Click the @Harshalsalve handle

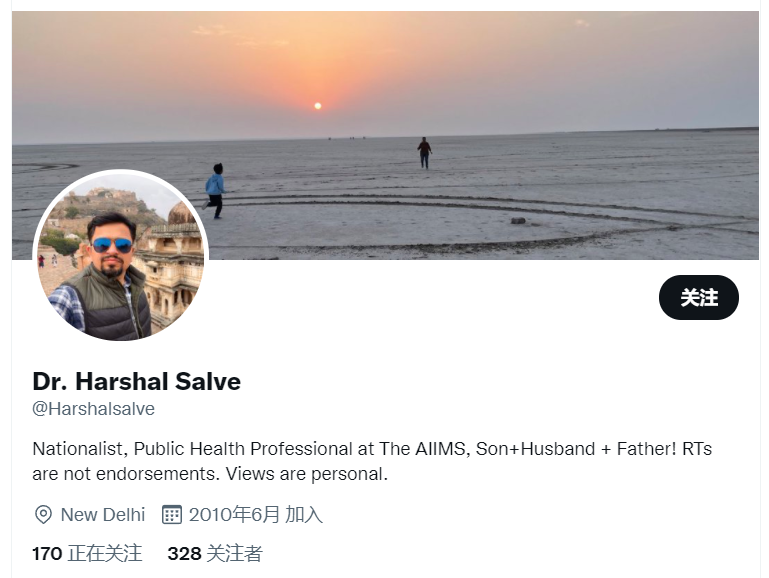pyautogui.click(x=93, y=409)
